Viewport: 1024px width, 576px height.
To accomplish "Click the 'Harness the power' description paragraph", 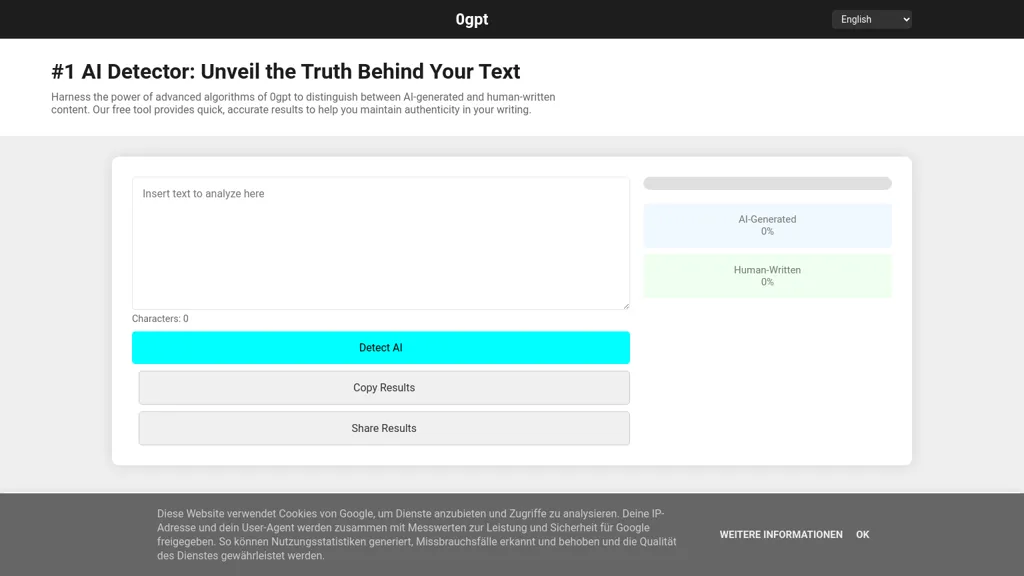I will coord(303,103).
